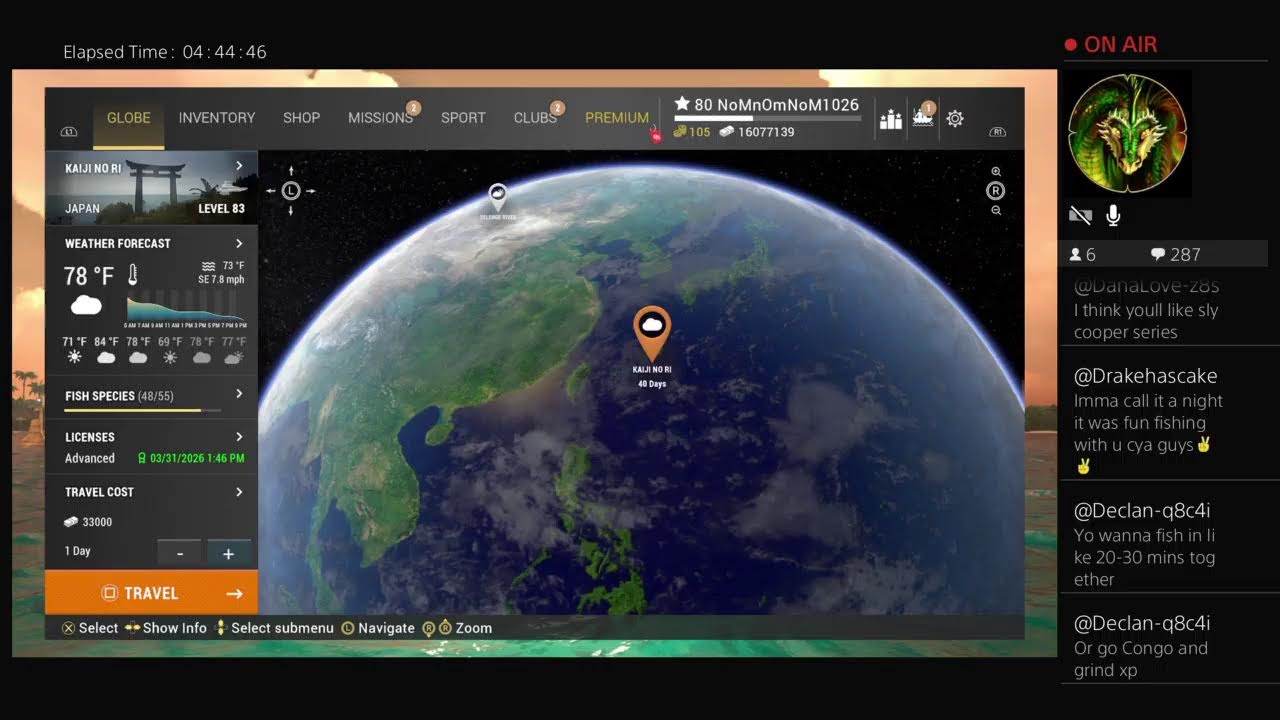Click the Kaiji No Ri torii gate thumbnail
1280x720 pixels.
click(x=151, y=188)
